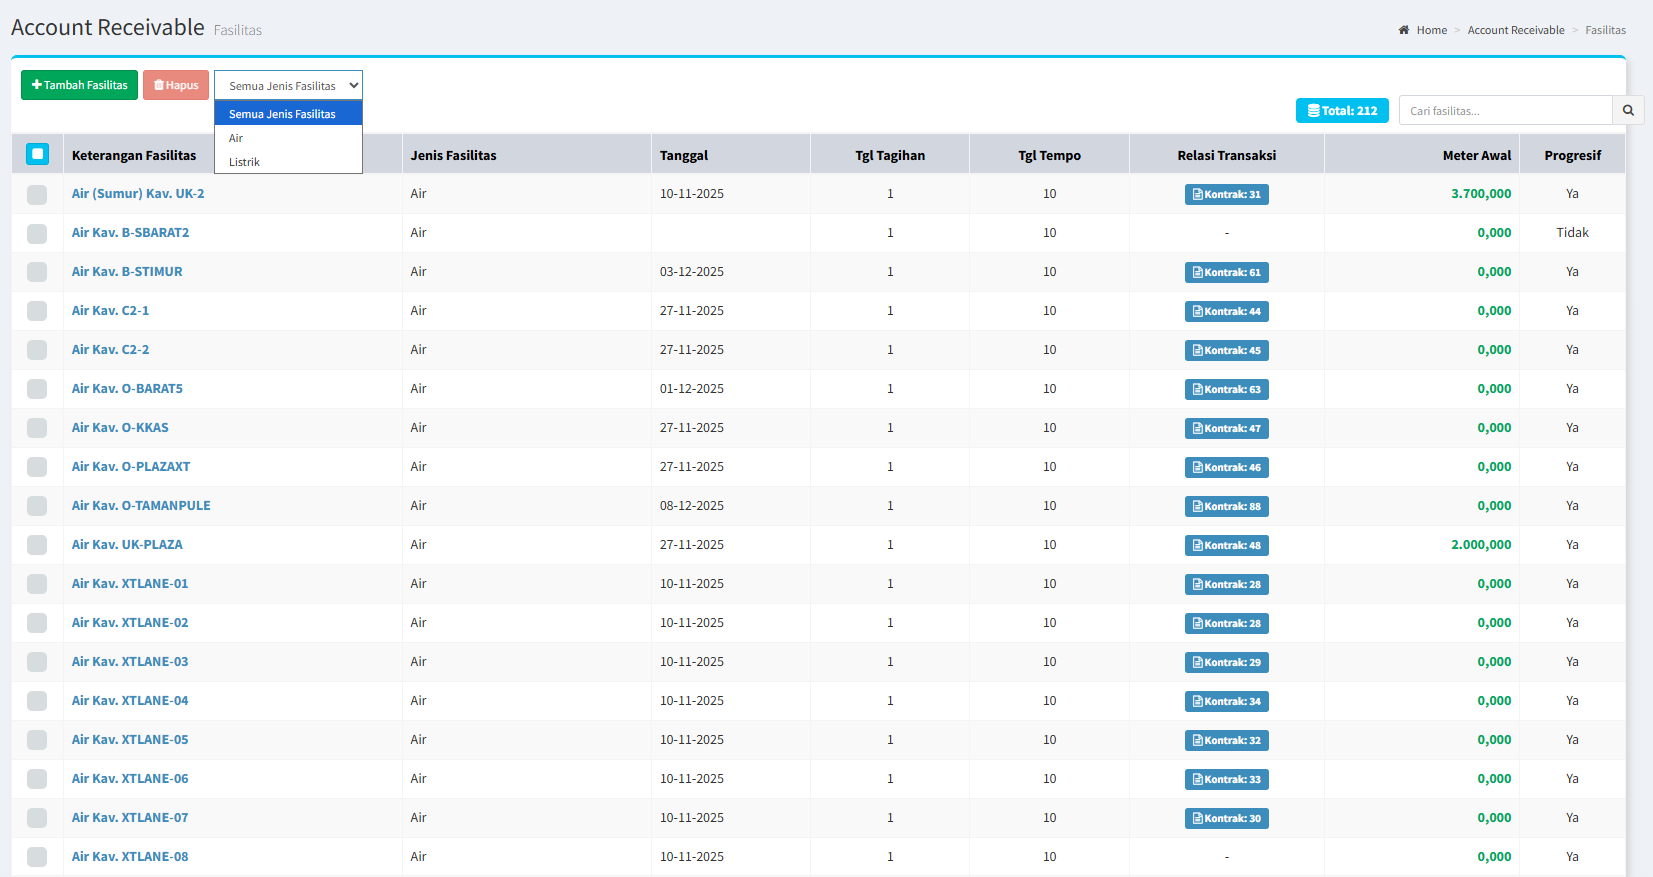Tick checkbox for Air (Sumur) Kav. UK-2
The image size is (1653, 877).
[37, 194]
